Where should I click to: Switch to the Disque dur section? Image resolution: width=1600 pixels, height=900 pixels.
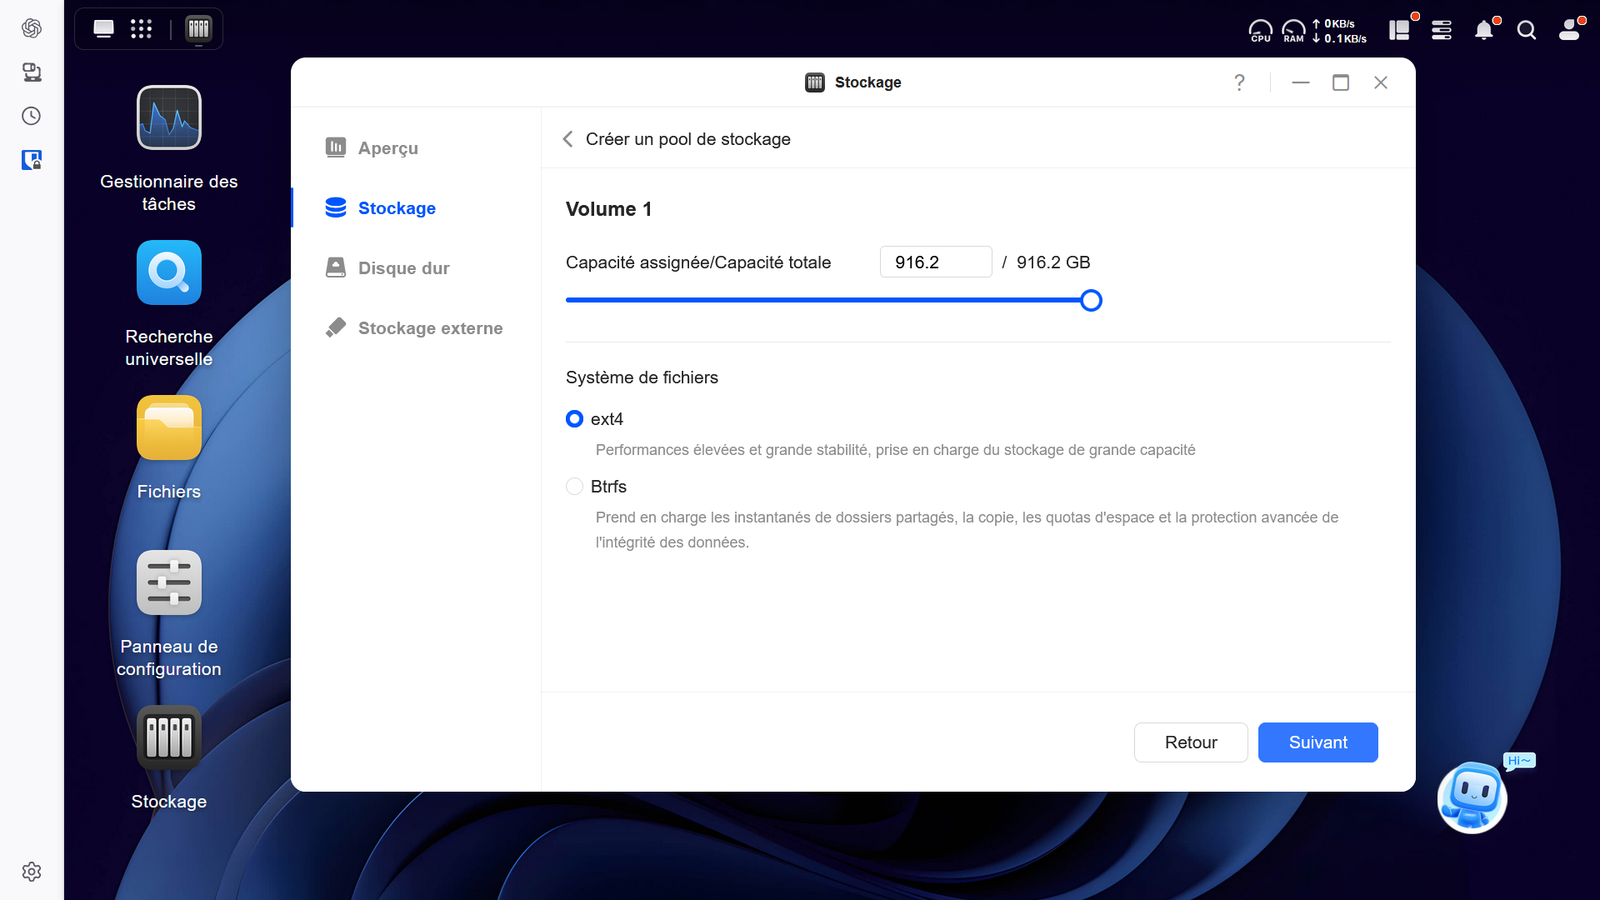402,268
